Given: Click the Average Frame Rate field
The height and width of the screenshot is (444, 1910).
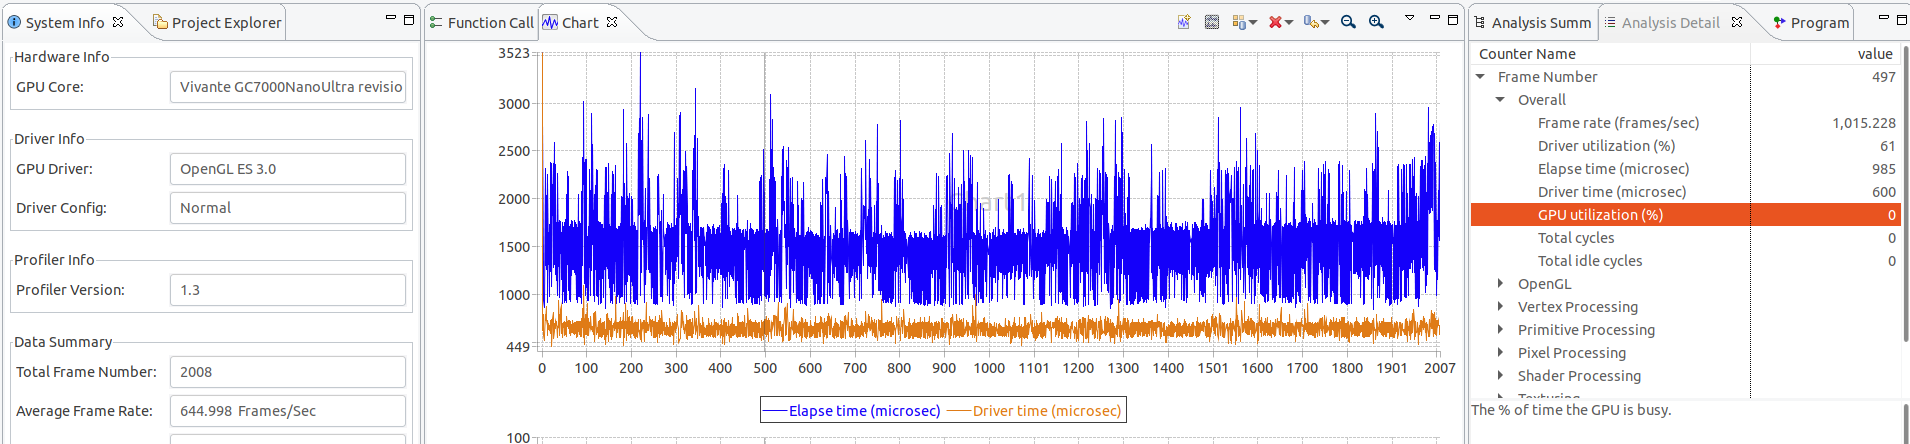Looking at the screenshot, I should (x=288, y=411).
